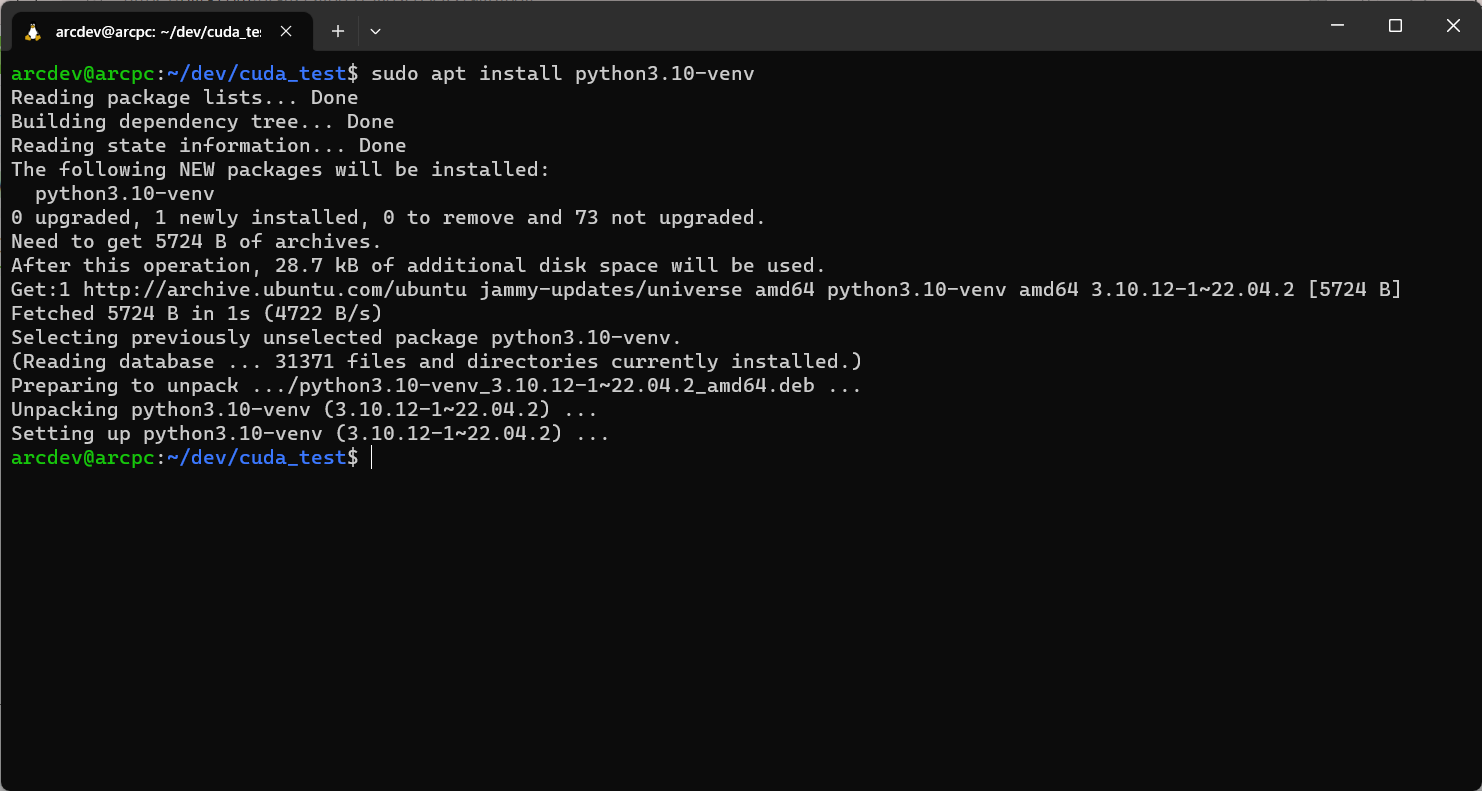Maximize the terminal window
Image resolution: width=1482 pixels, height=791 pixels.
pyautogui.click(x=1395, y=26)
